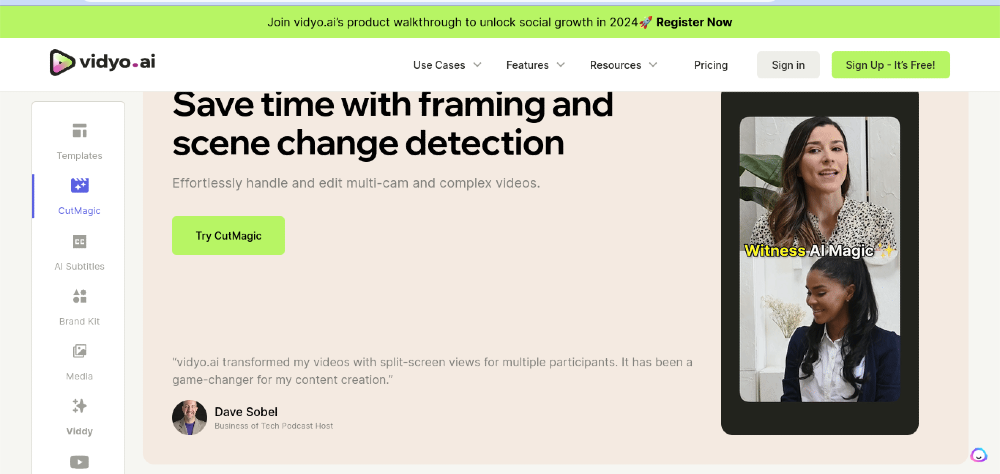The image size is (1000, 474).
Task: Open the chat widget icon bottom-right
Action: click(978, 455)
